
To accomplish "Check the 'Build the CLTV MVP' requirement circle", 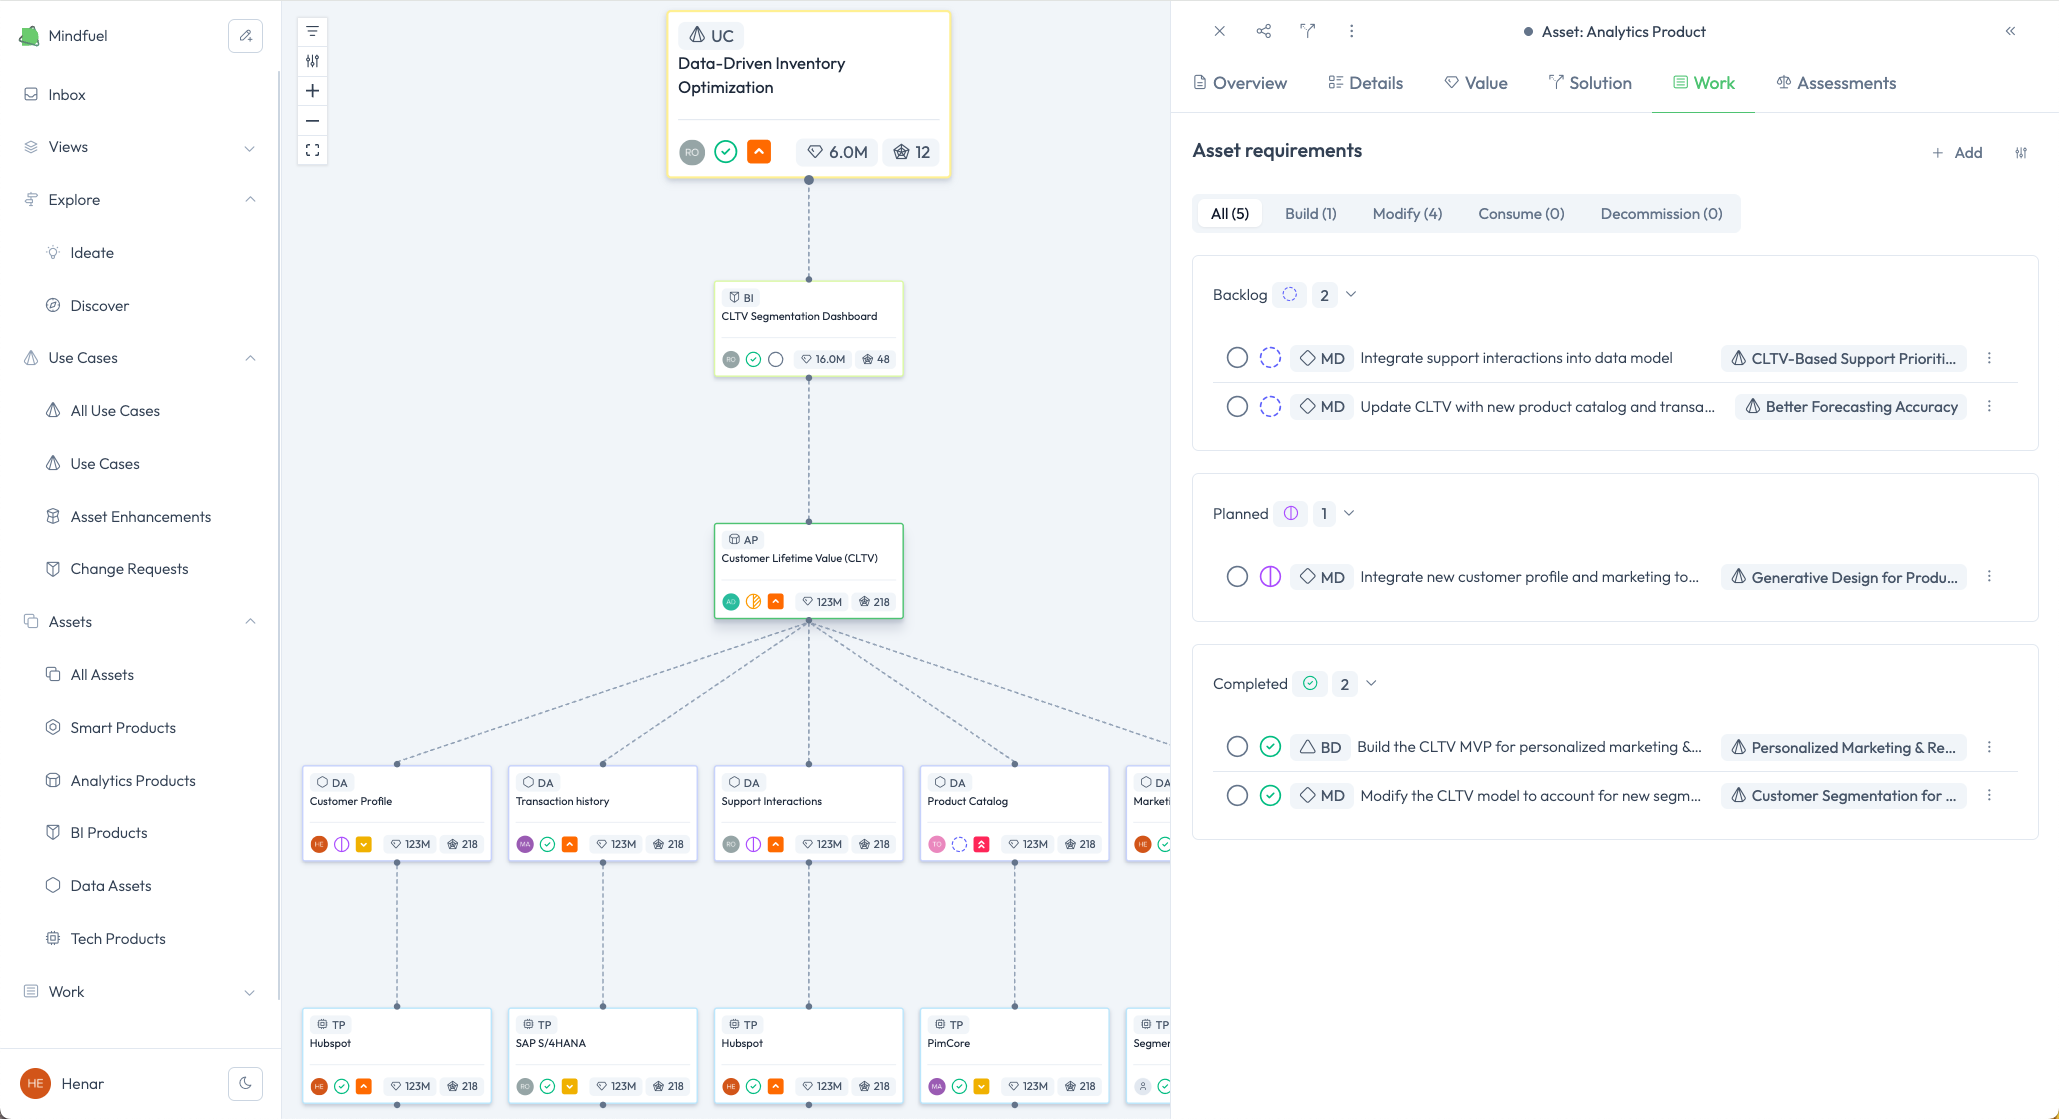I will 1237,747.
